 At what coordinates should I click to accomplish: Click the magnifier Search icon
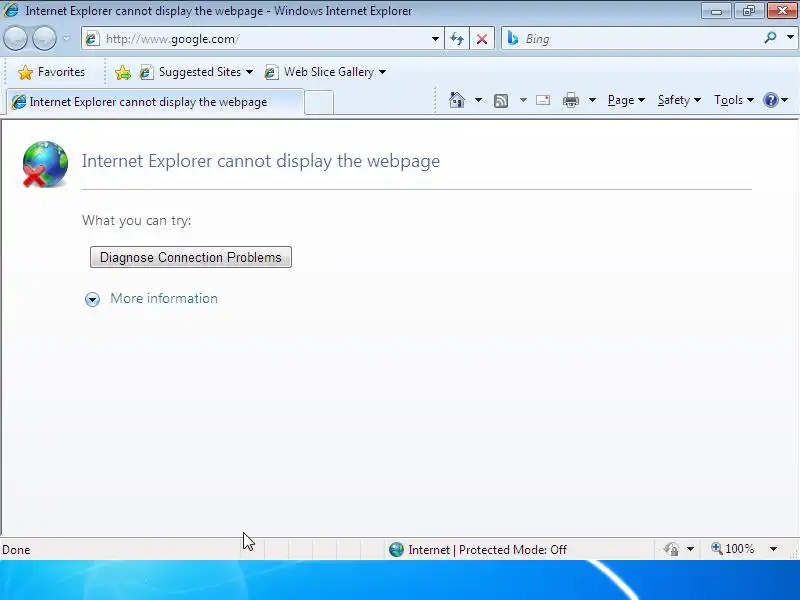[770, 37]
